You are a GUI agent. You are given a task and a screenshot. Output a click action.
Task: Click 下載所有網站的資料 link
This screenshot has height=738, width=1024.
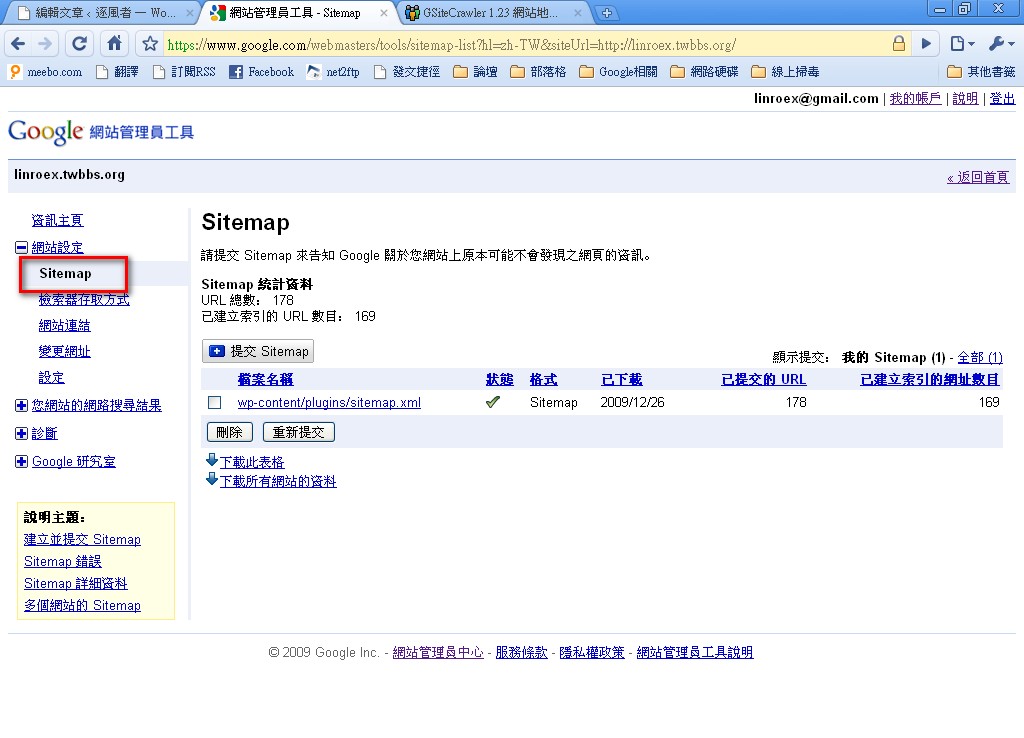[278, 481]
